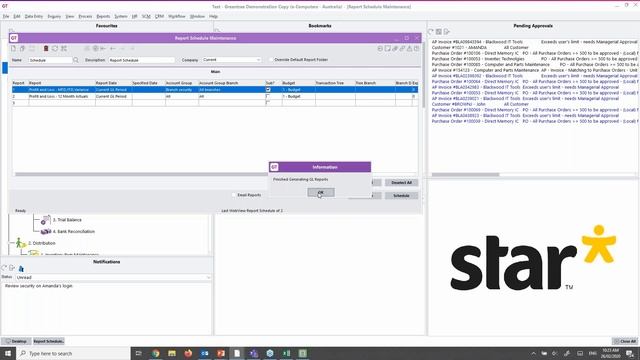Click the Schedule button

point(401,196)
